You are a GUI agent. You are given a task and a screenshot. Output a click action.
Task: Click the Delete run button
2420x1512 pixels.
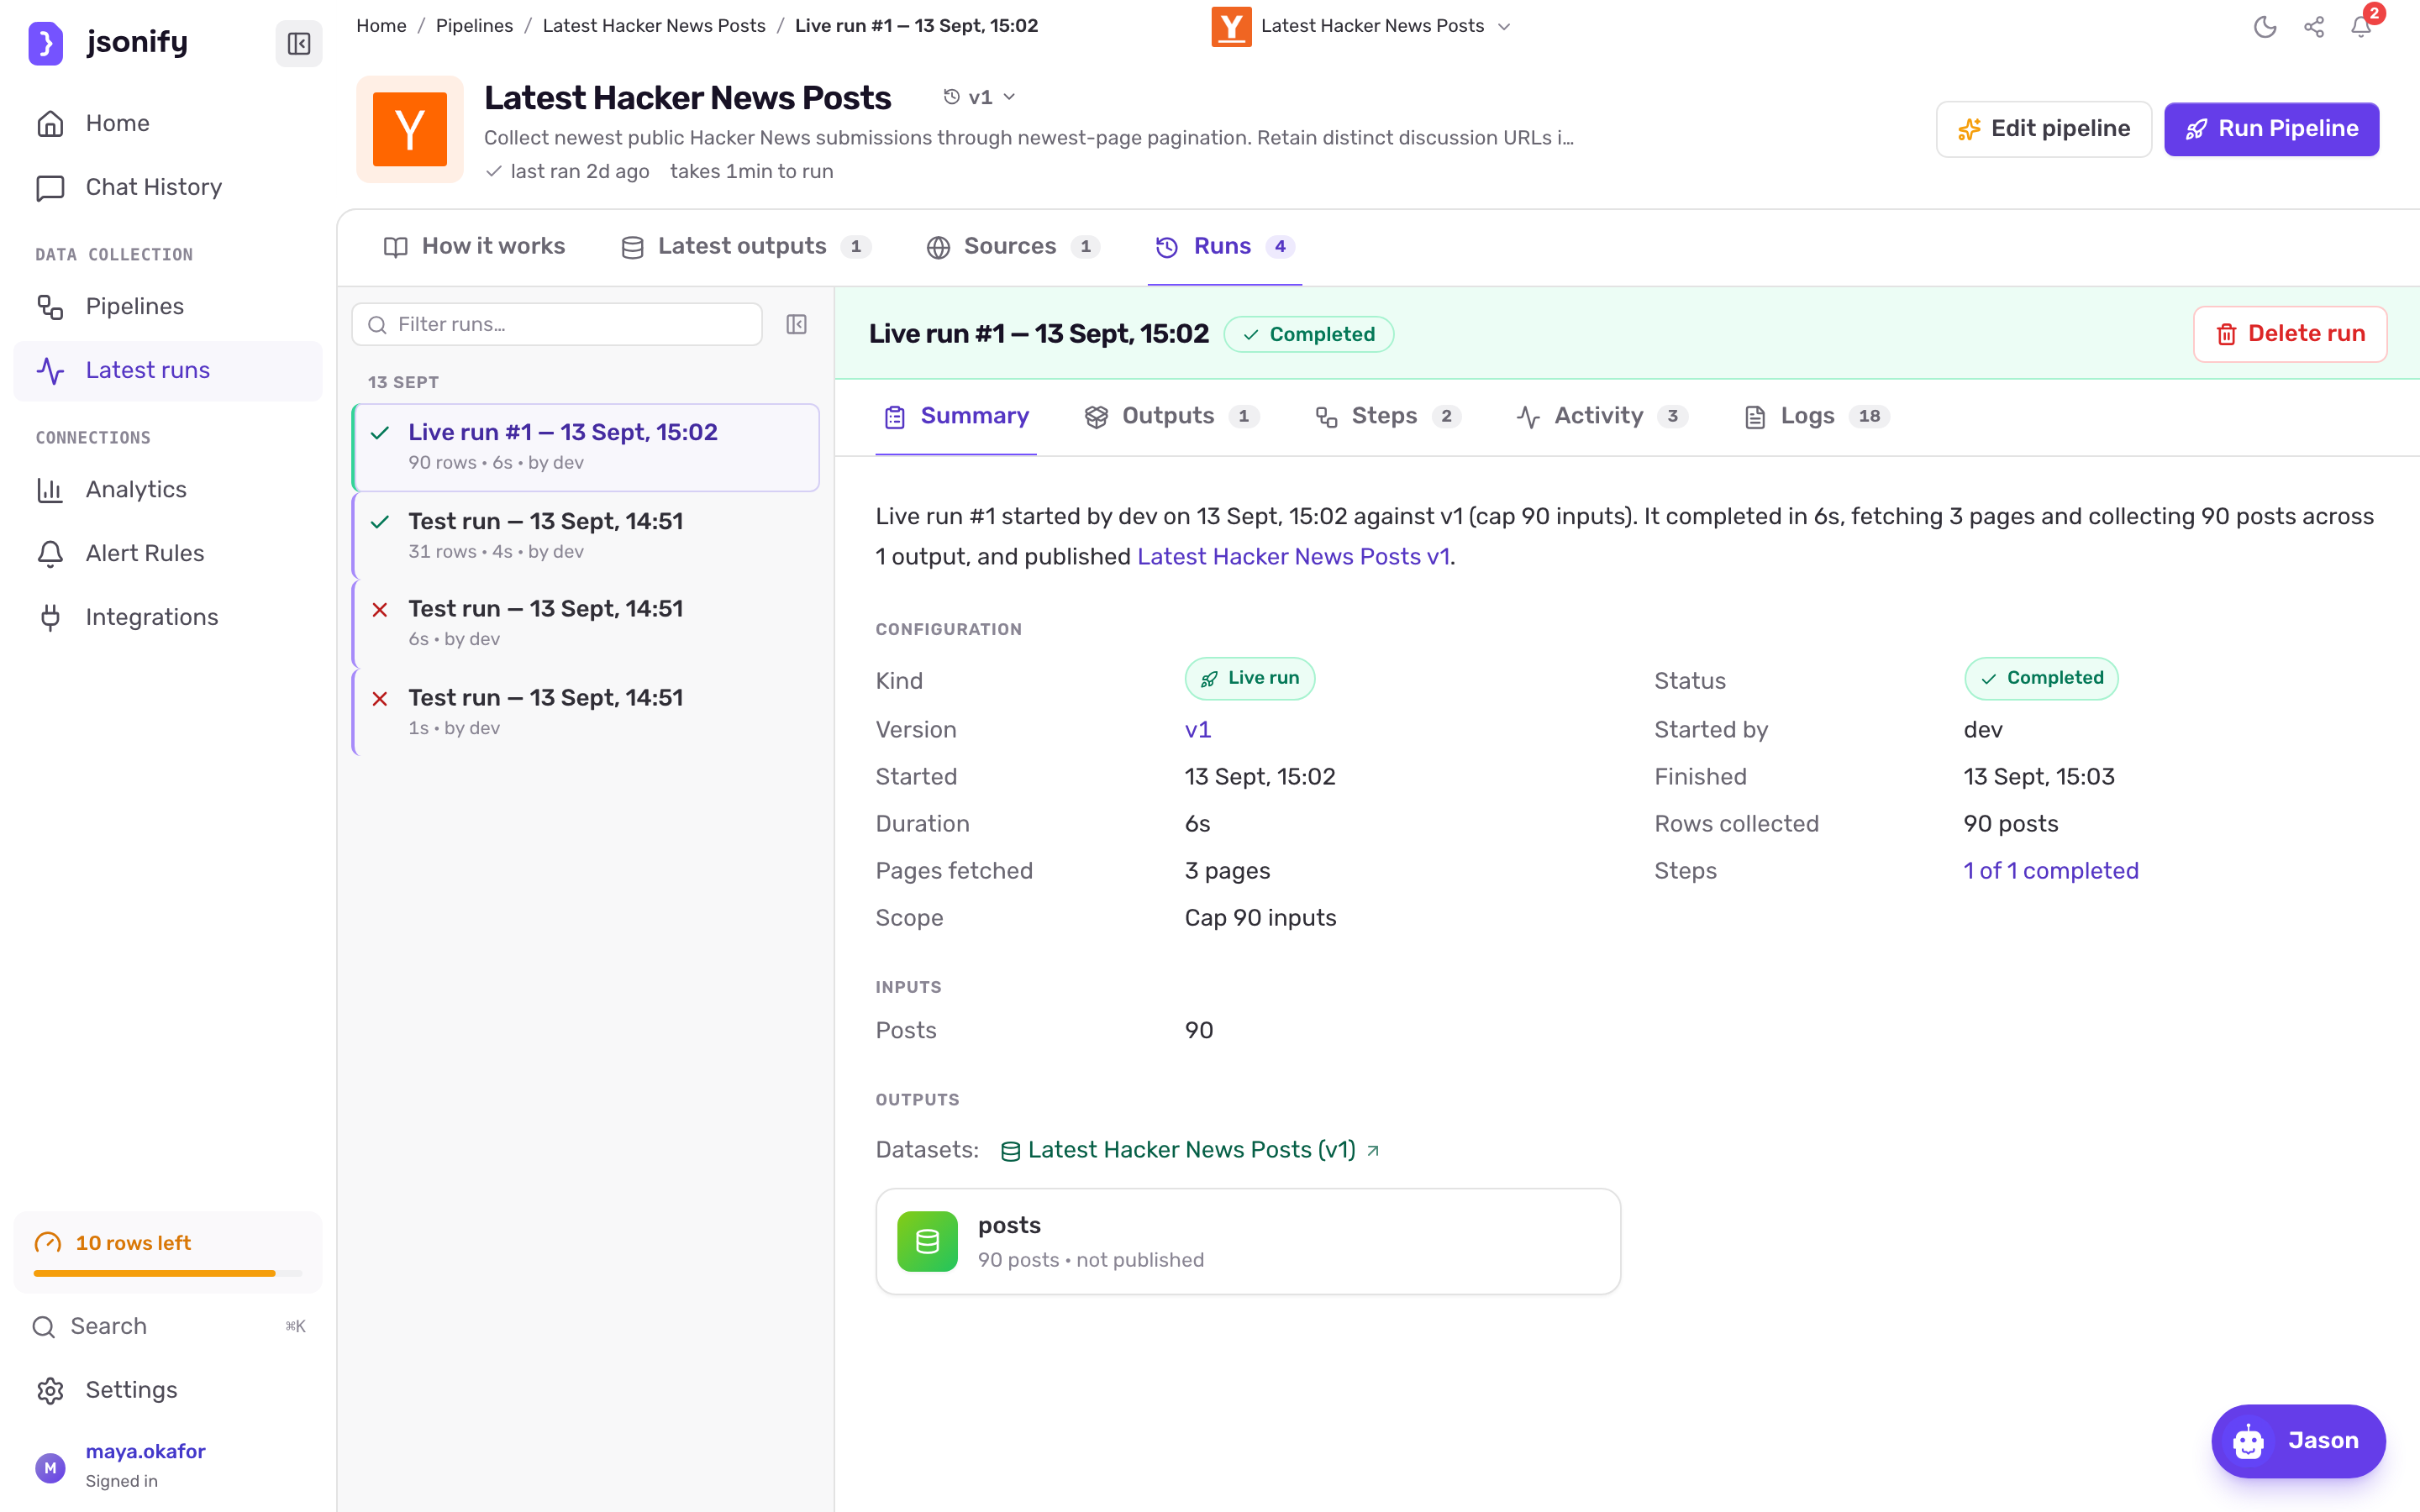point(2290,334)
